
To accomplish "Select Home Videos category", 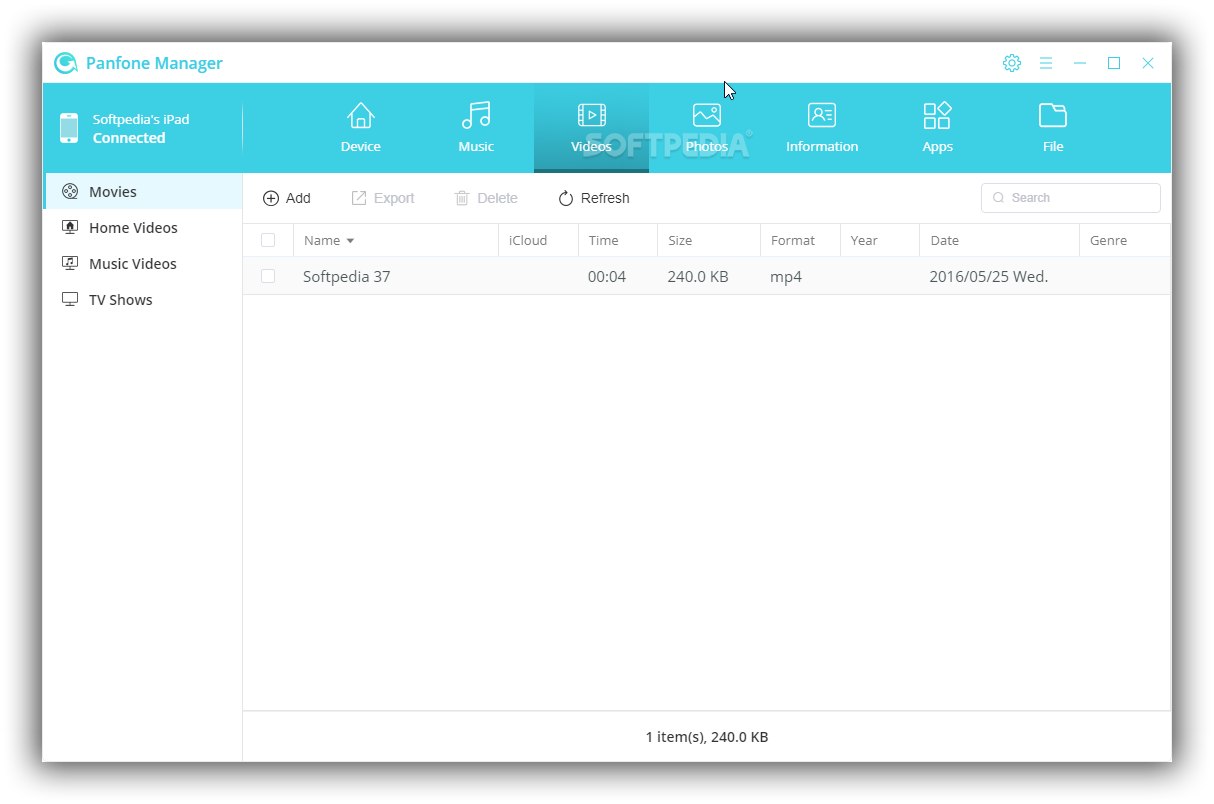I will click(143, 227).
